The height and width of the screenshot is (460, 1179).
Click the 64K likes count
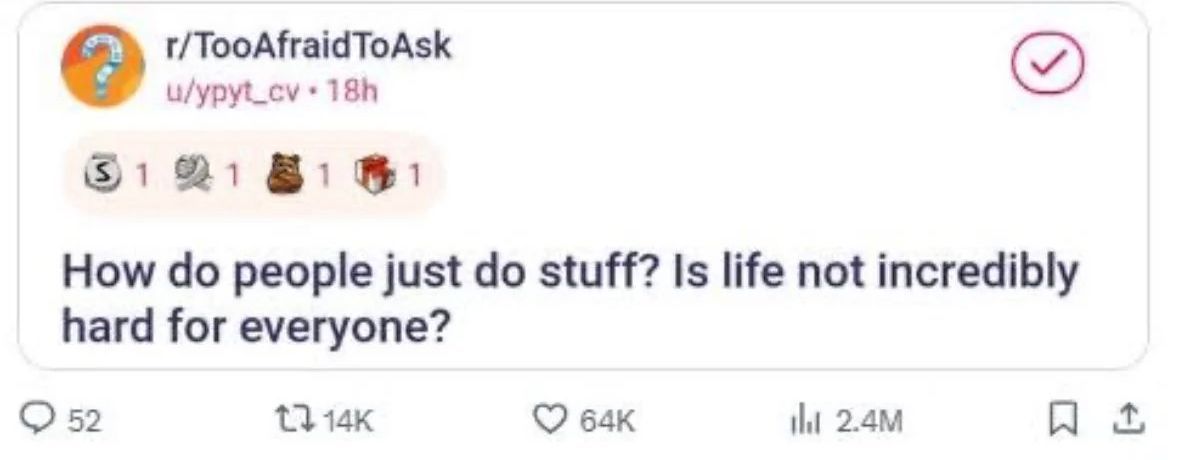pos(608,422)
